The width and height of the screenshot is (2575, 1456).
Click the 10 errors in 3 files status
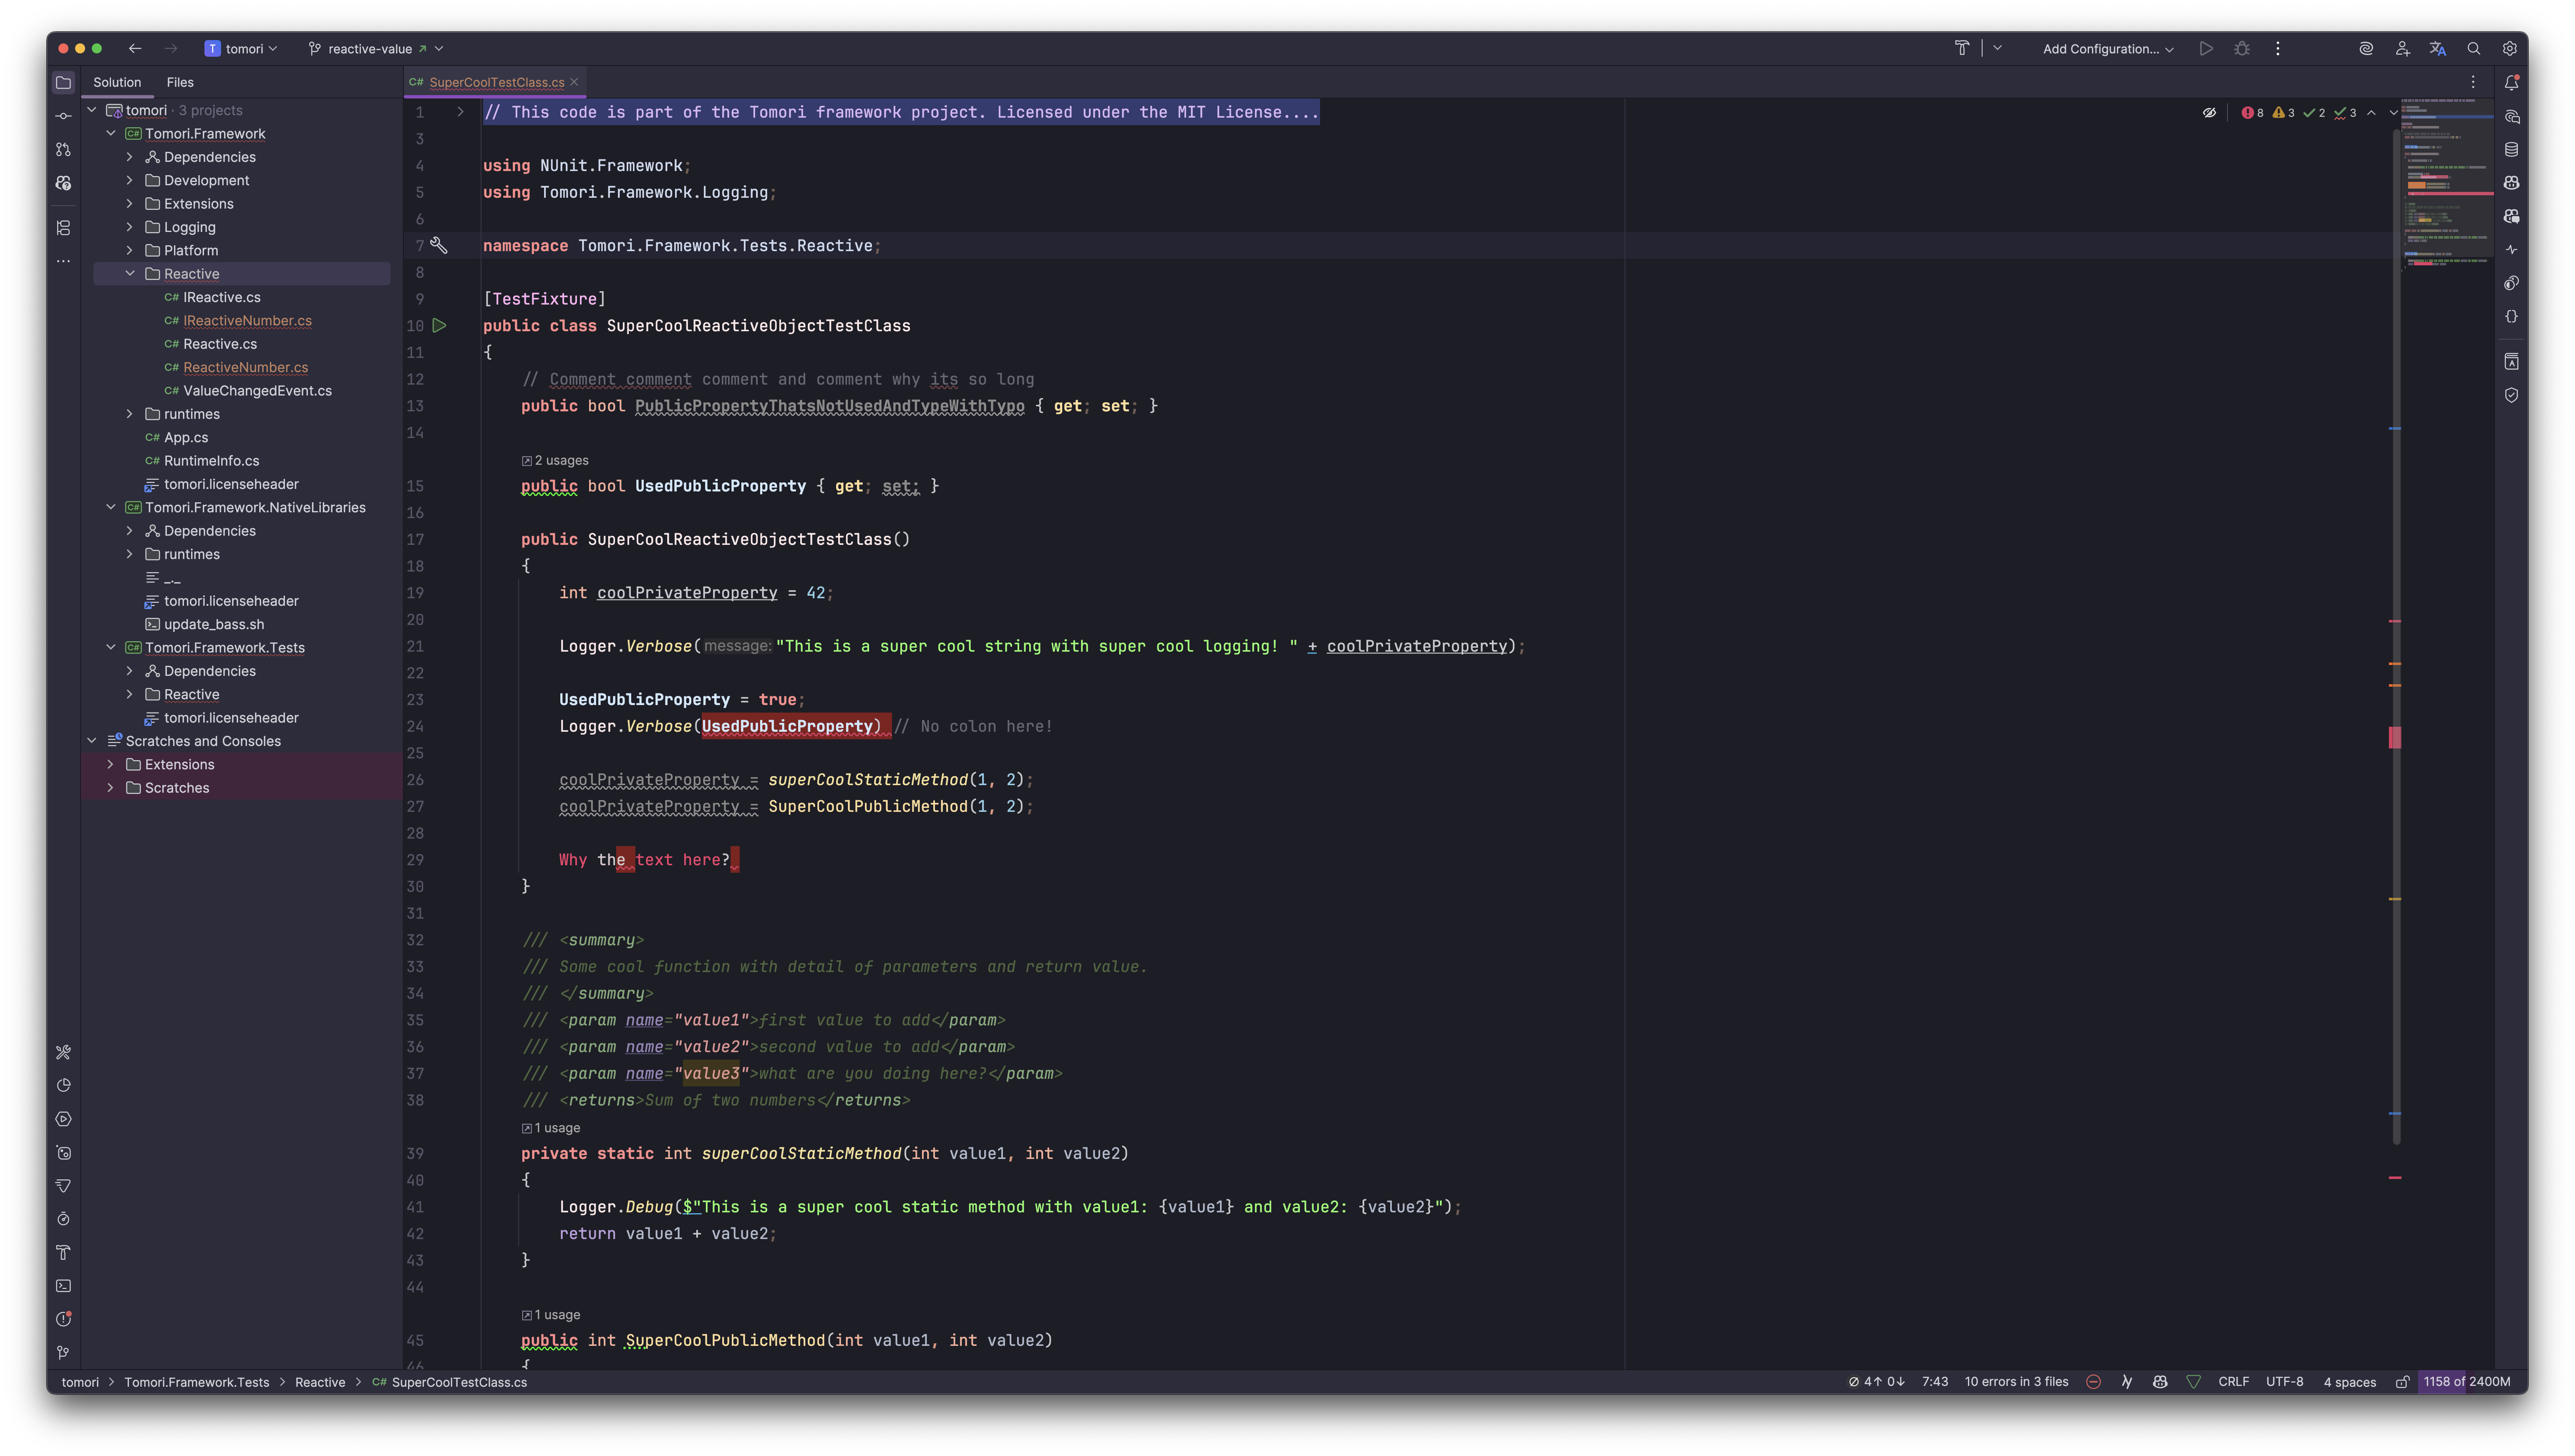pyautogui.click(x=2015, y=1382)
